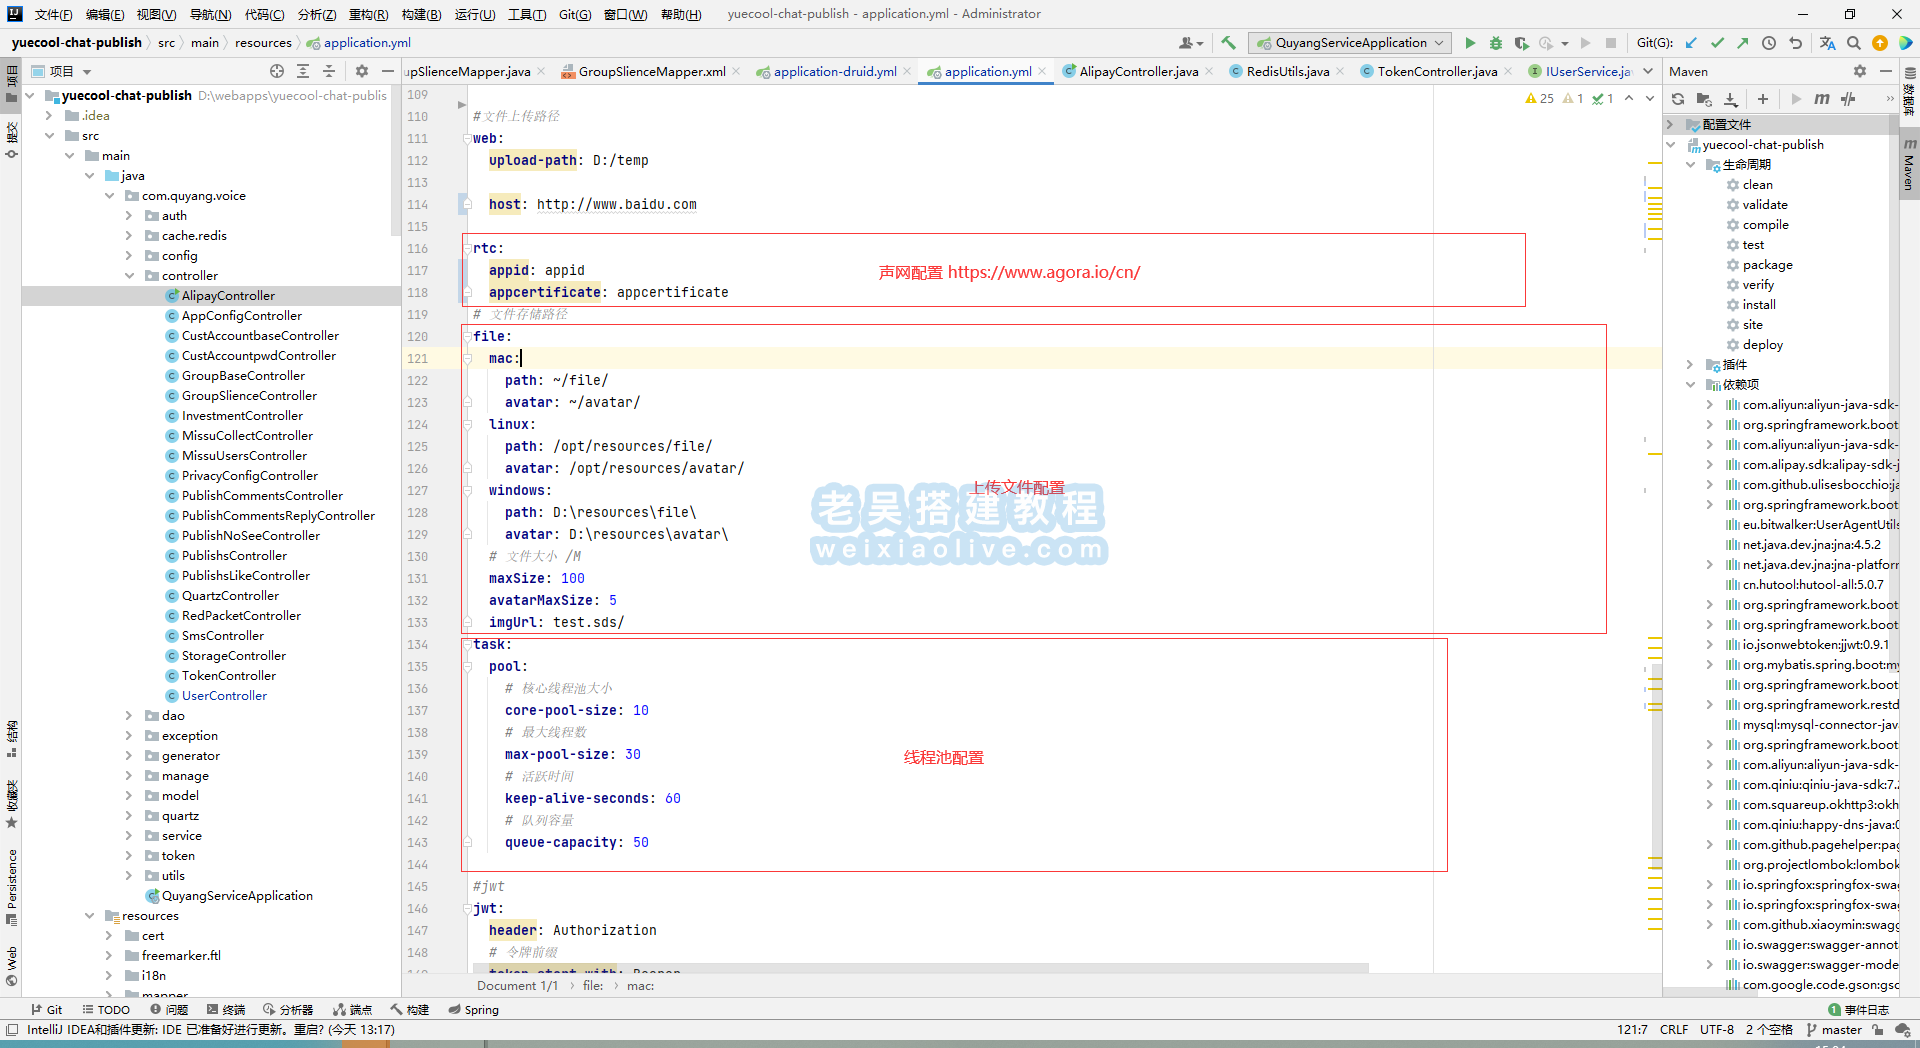Screen dimensions: 1920x1048
Task: Open the run configuration dropdown
Action: (1350, 43)
